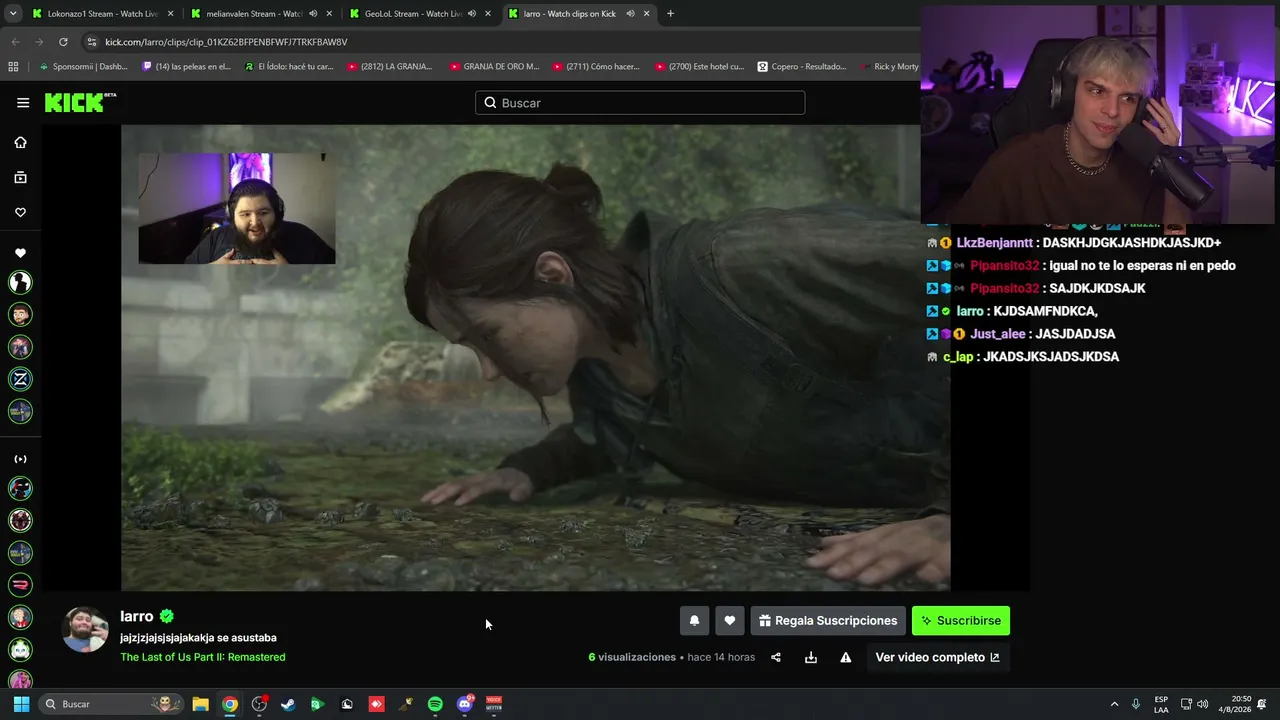This screenshot has width=1280, height=720.
Task: Open the channel with the Z logo avatar
Action: click(20, 379)
